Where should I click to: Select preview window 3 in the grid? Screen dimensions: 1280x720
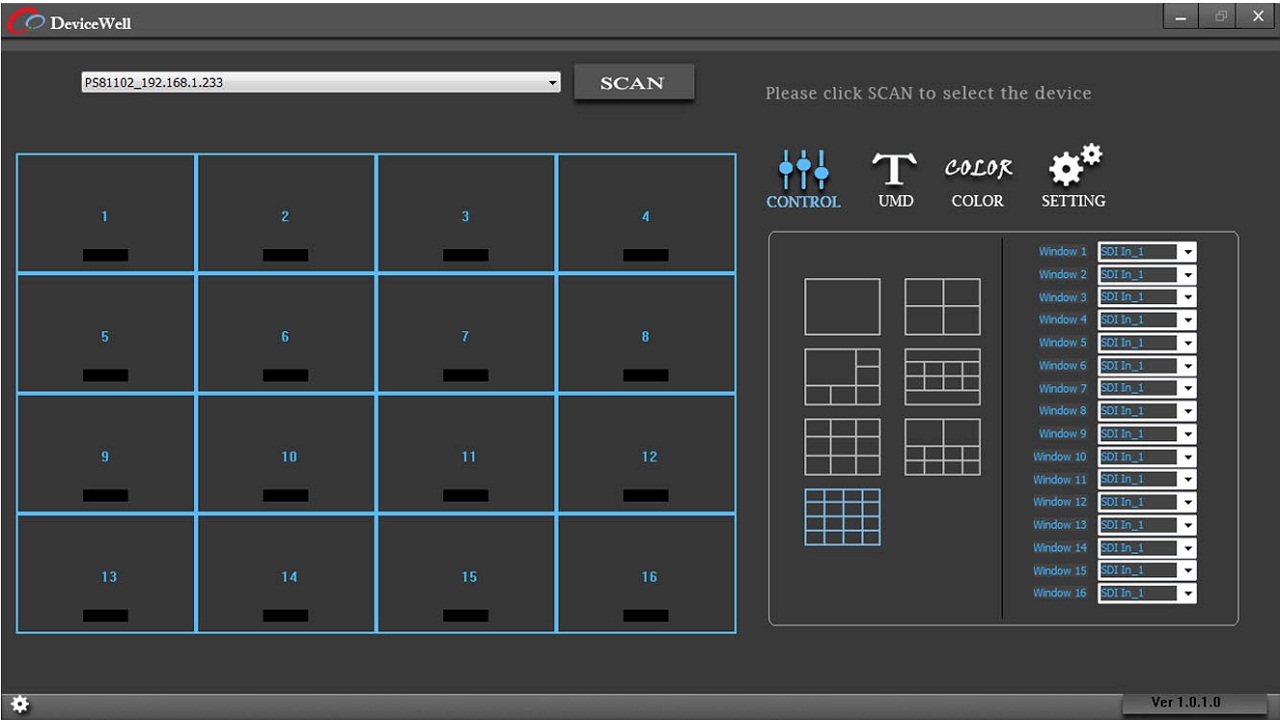tap(466, 213)
